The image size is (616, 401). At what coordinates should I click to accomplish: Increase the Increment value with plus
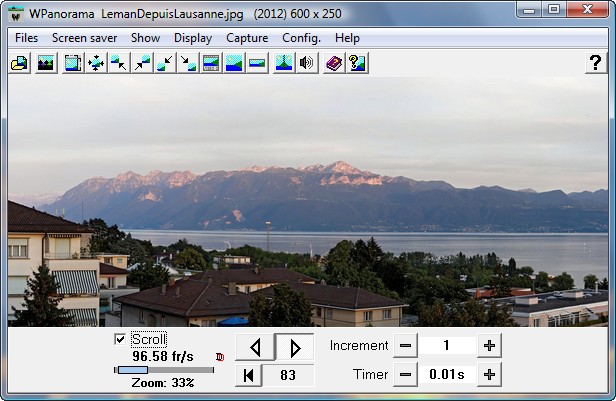pyautogui.click(x=489, y=346)
